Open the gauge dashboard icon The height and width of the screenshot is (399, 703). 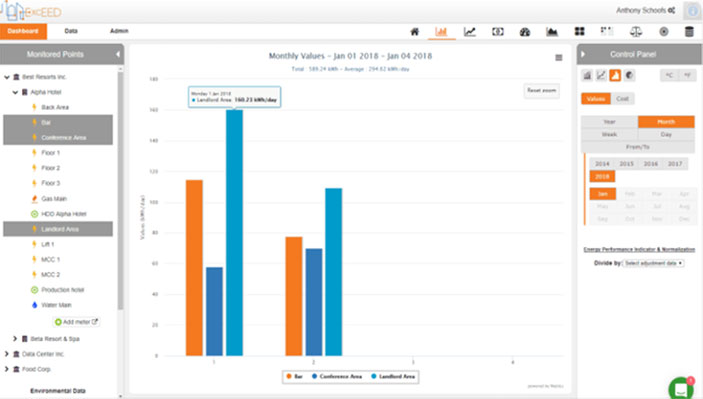click(525, 31)
